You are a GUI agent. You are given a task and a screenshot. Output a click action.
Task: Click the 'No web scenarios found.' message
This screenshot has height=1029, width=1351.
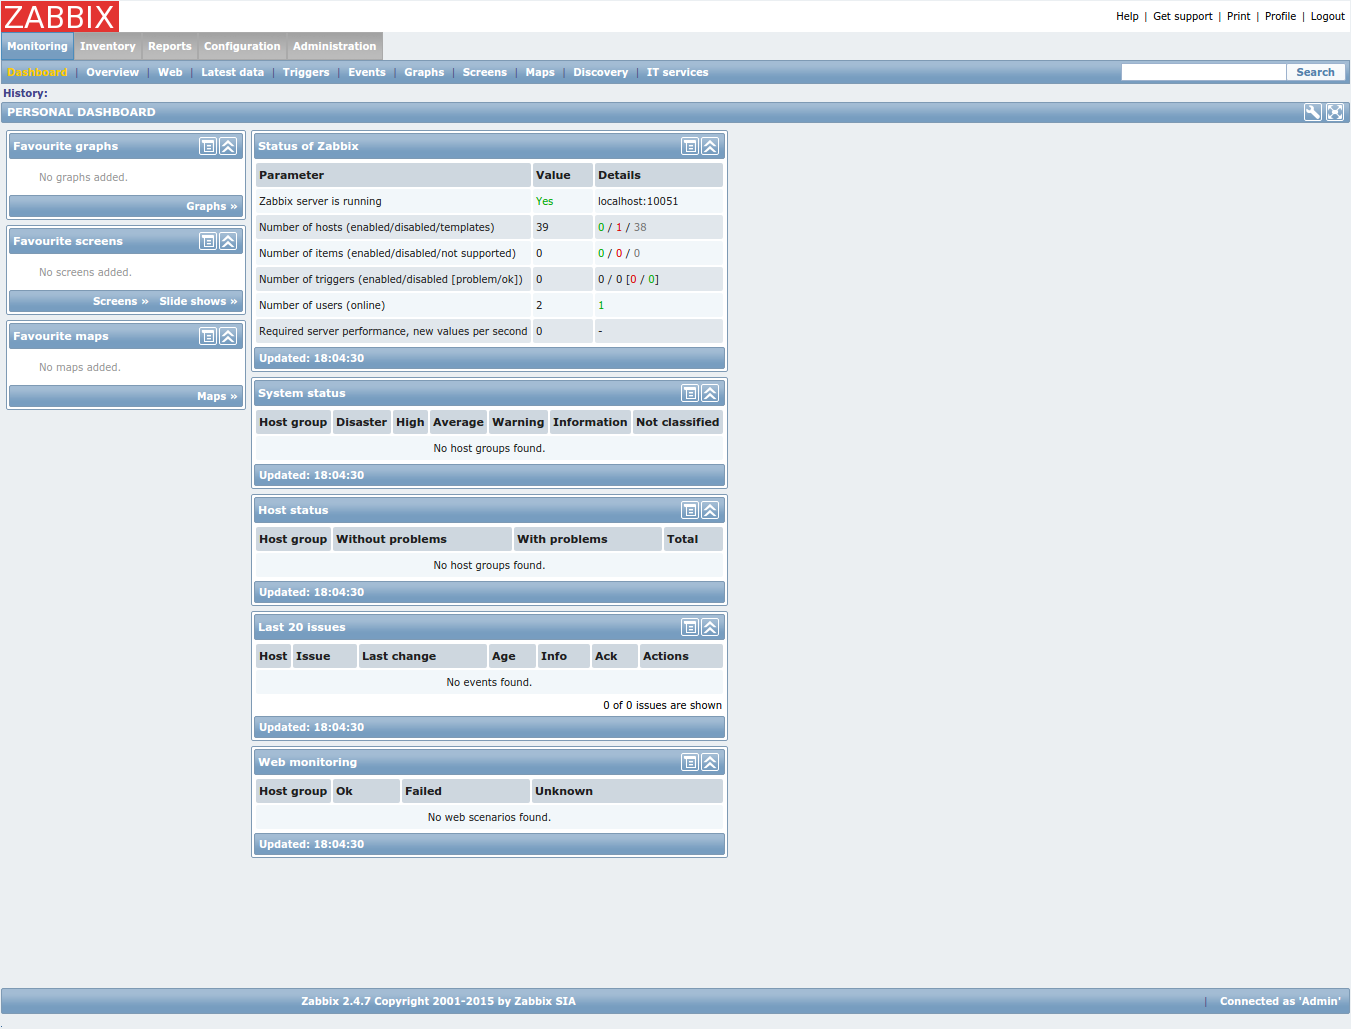click(x=489, y=817)
